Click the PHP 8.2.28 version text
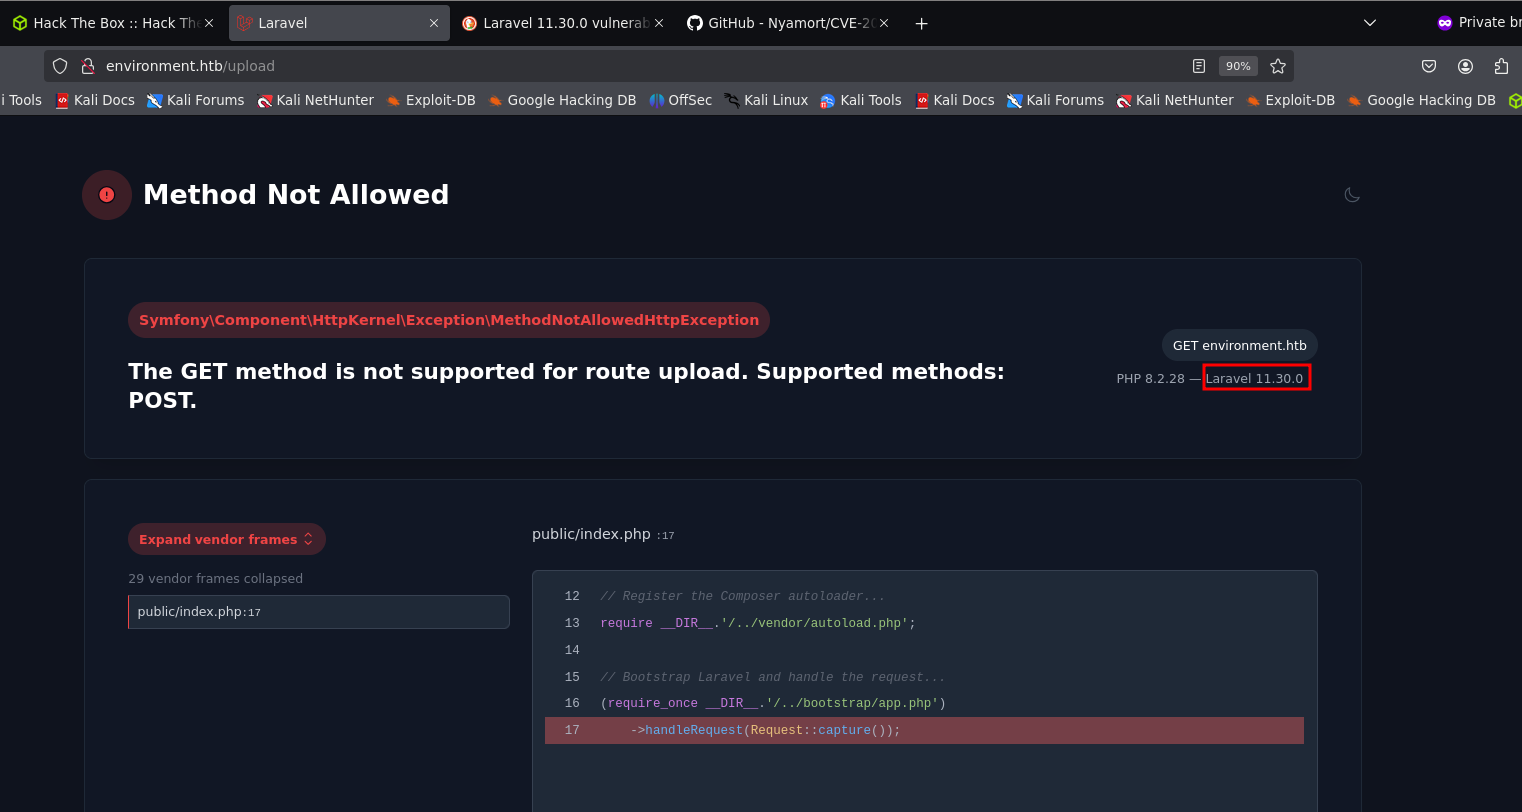1522x812 pixels. click(x=1150, y=379)
